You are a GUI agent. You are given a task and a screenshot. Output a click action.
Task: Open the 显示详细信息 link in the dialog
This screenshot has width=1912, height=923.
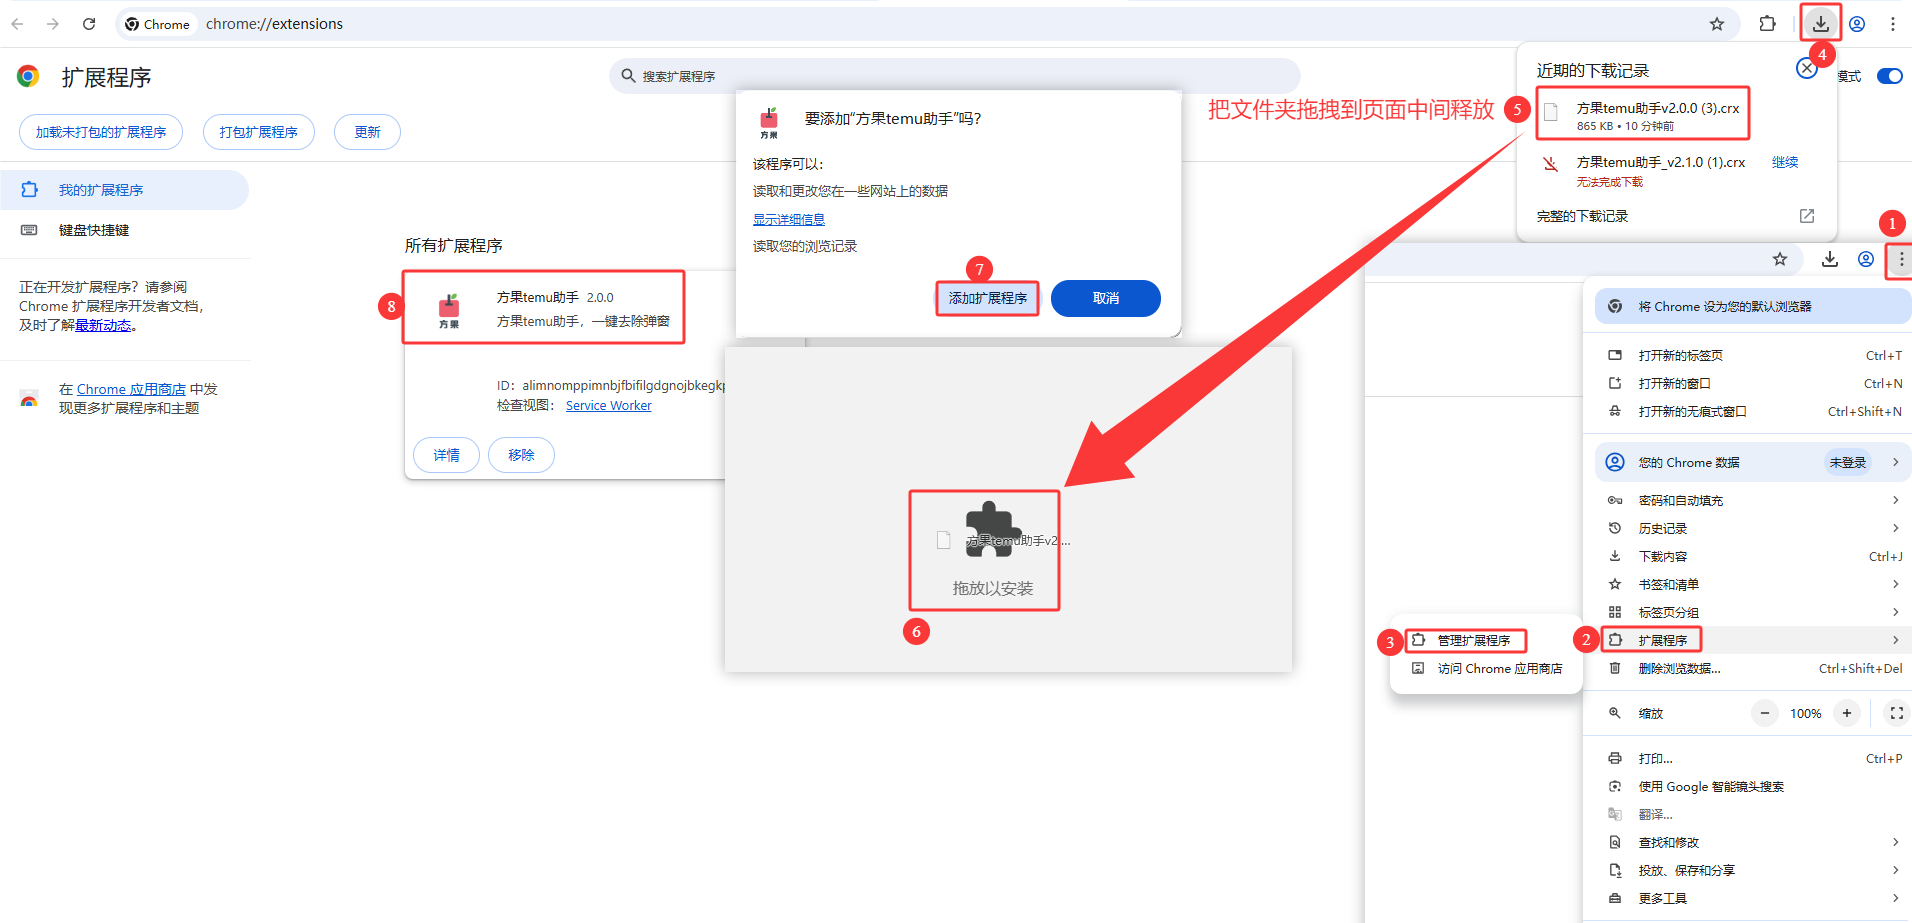789,219
